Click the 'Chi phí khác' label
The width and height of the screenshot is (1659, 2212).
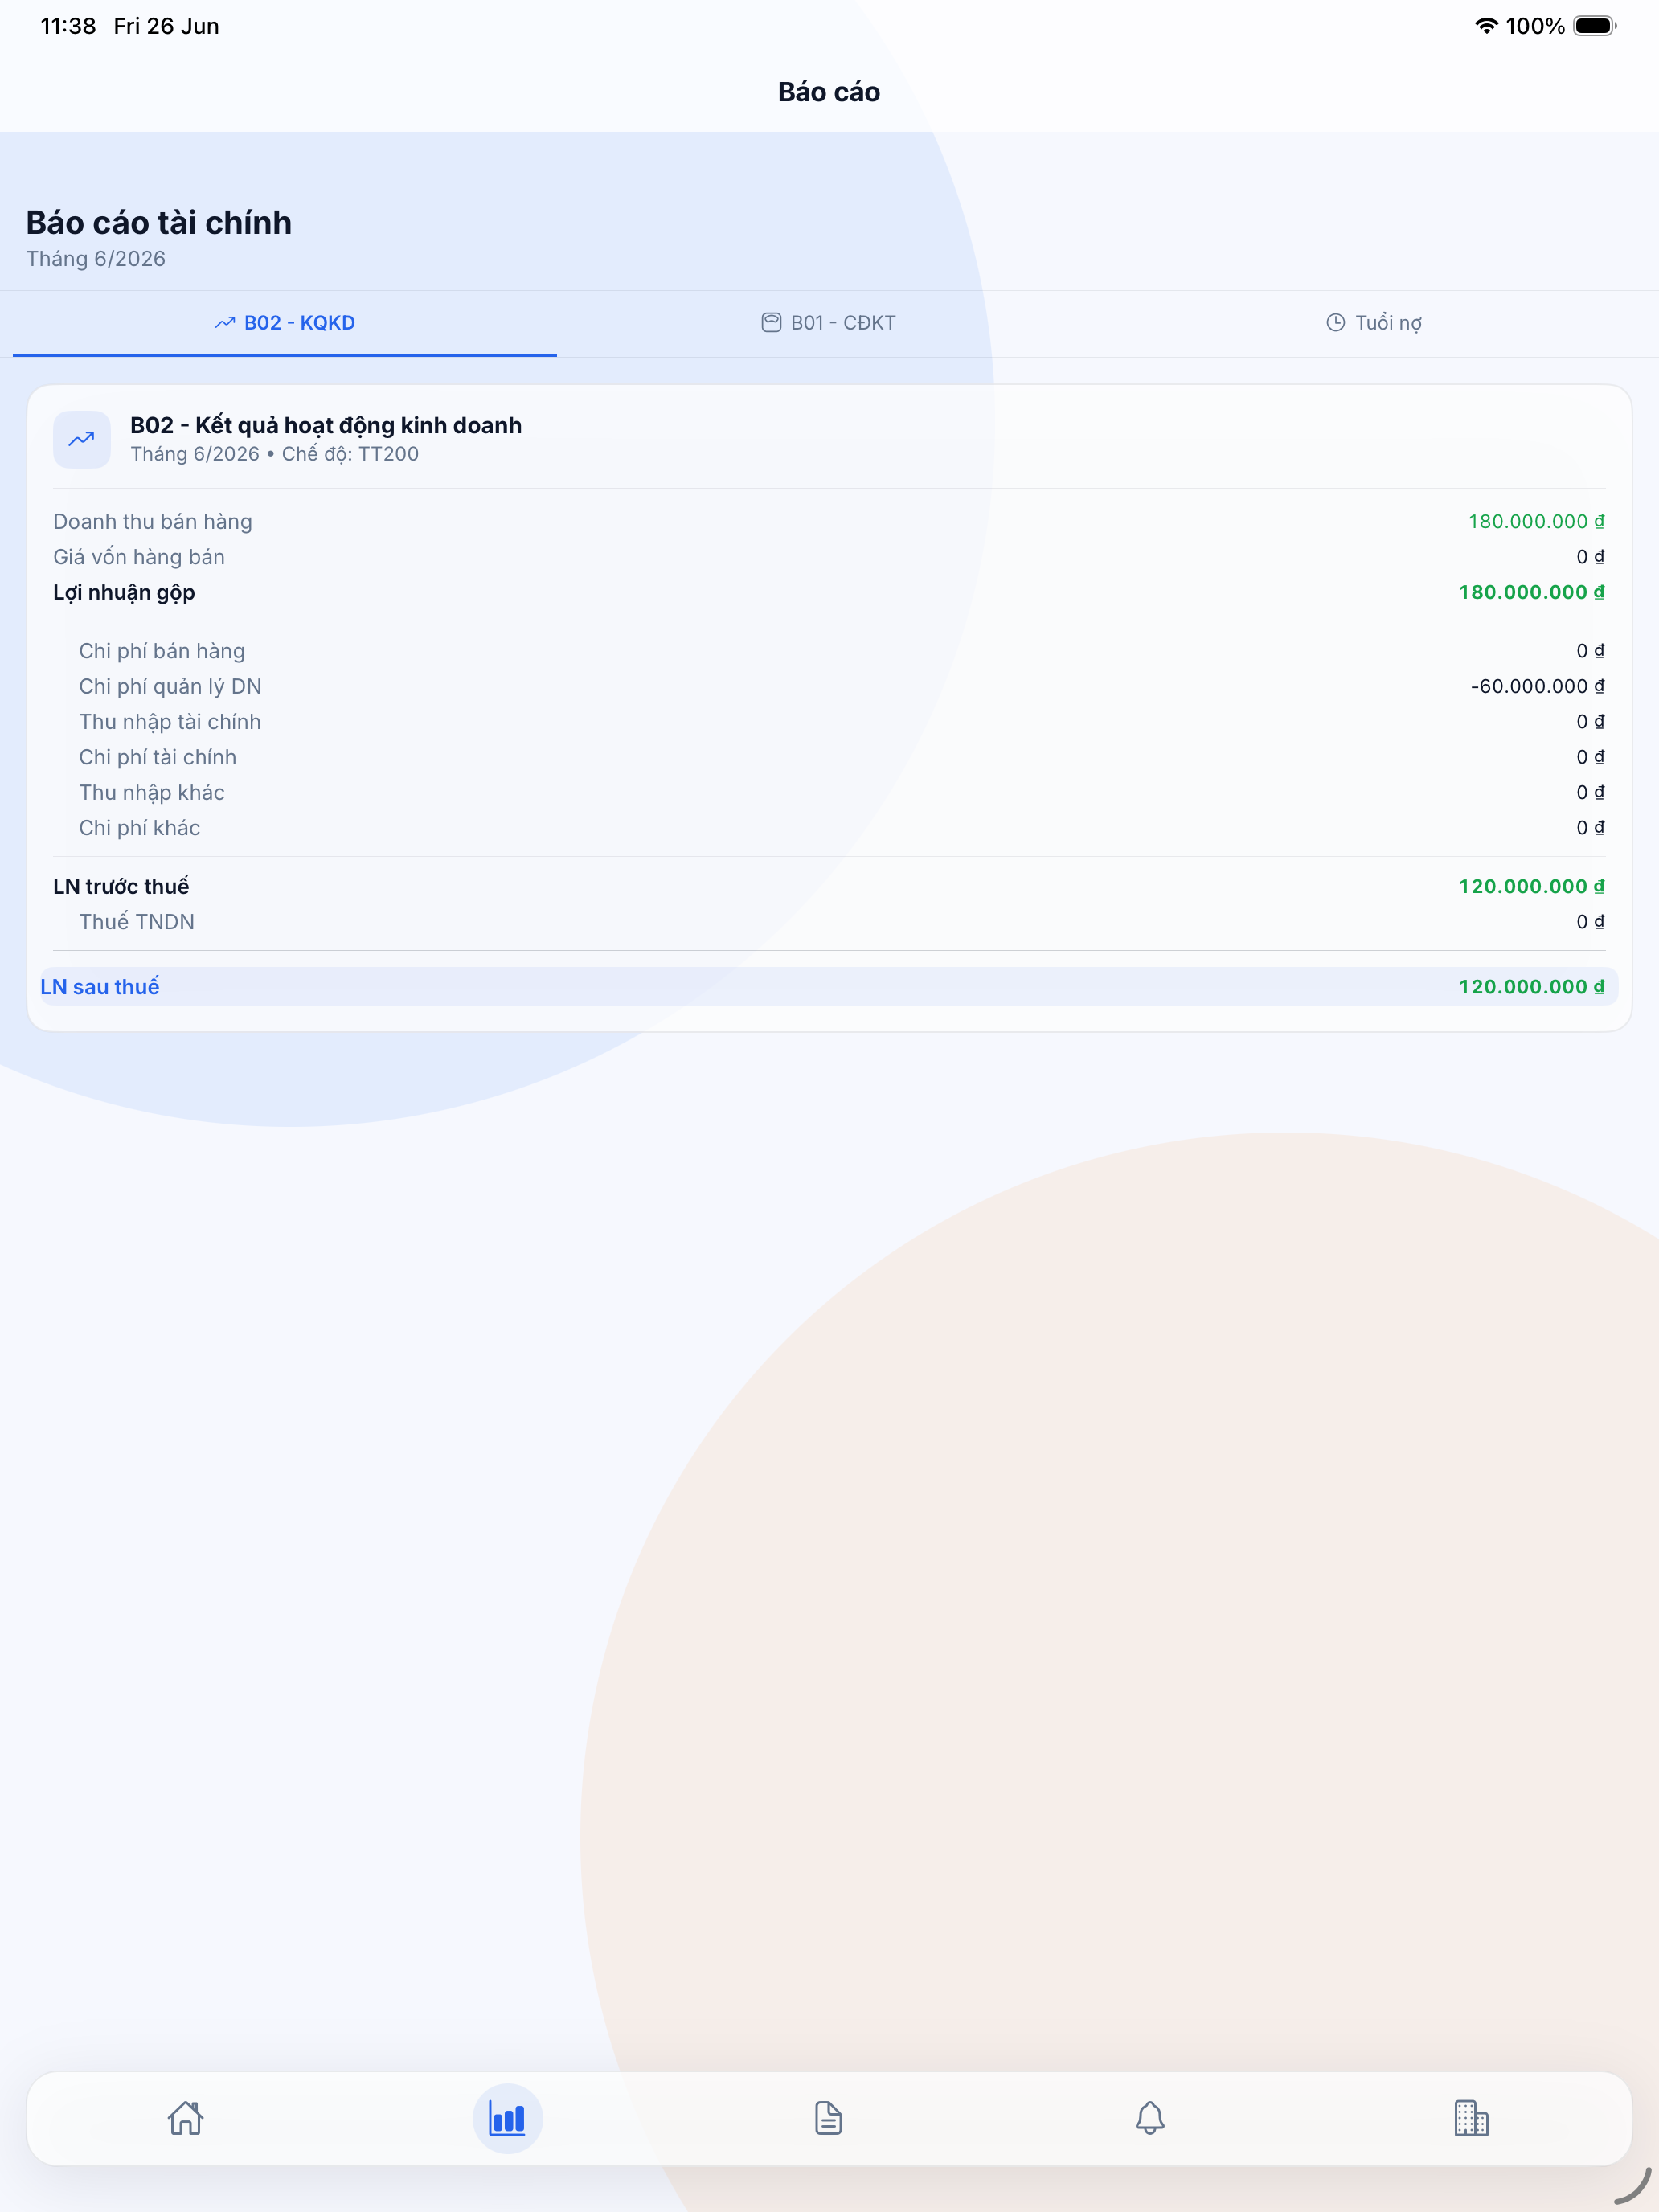[x=140, y=828]
